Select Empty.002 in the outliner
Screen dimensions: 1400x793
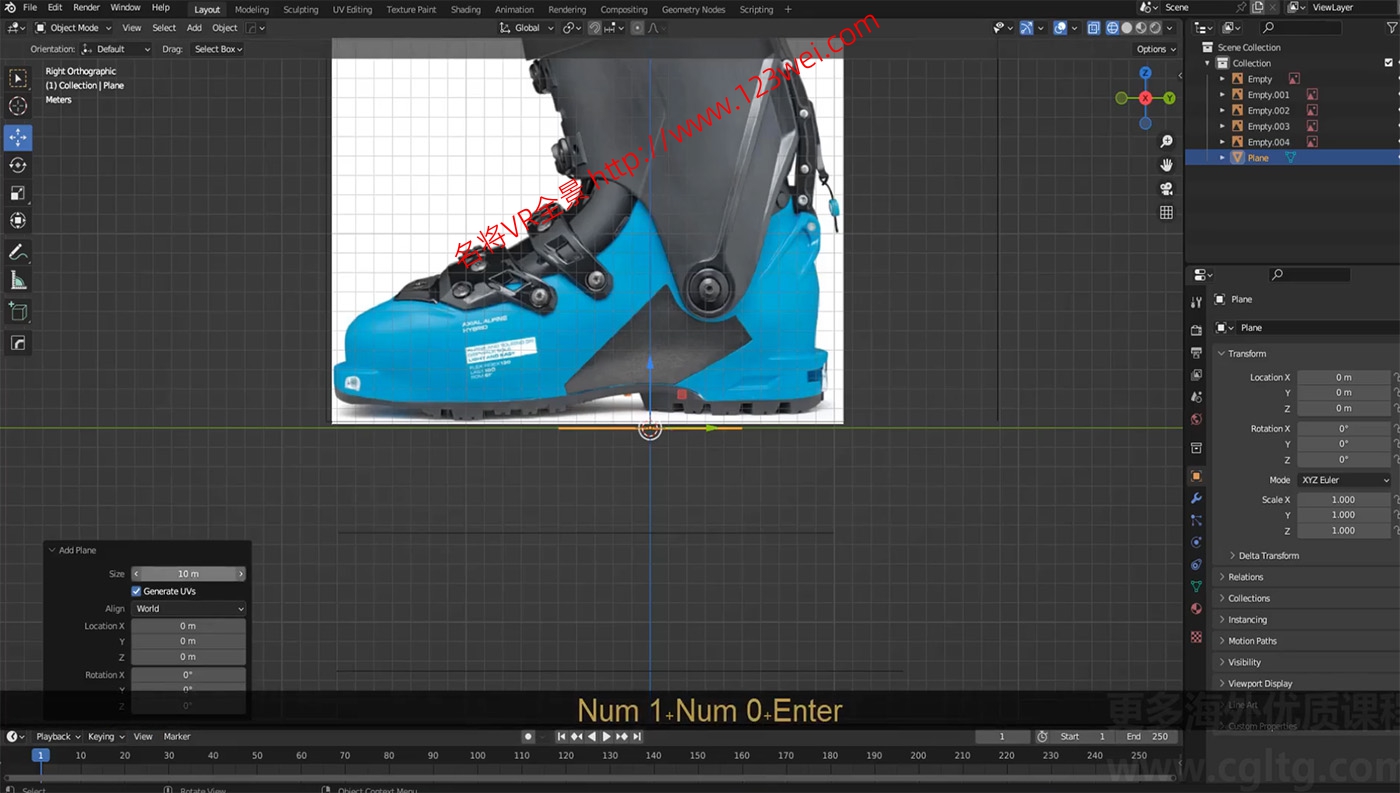(1268, 110)
